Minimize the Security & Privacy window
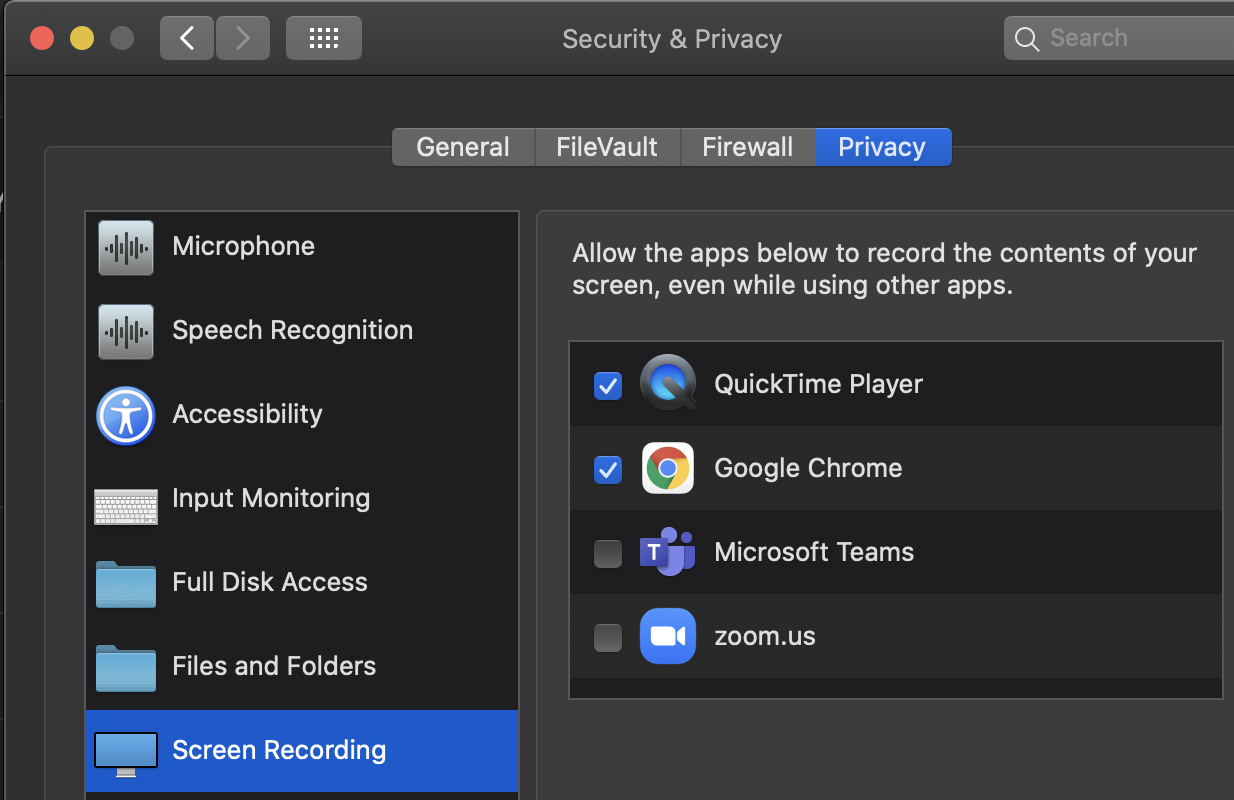The image size is (1234, 800). [x=82, y=39]
